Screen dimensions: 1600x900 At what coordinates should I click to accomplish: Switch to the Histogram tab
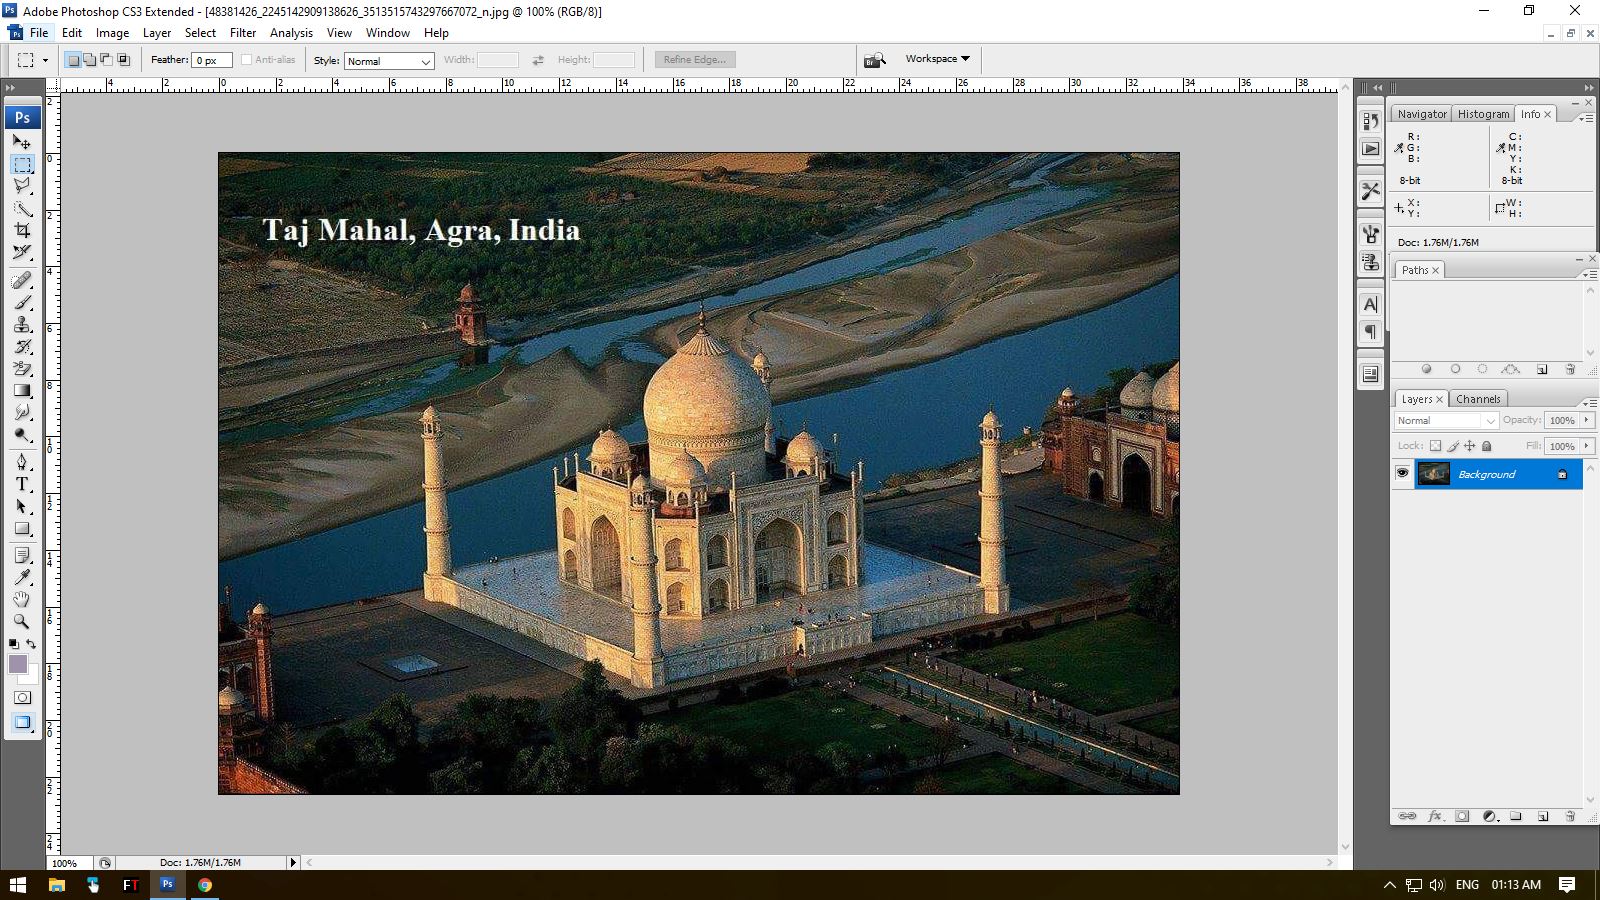point(1483,114)
